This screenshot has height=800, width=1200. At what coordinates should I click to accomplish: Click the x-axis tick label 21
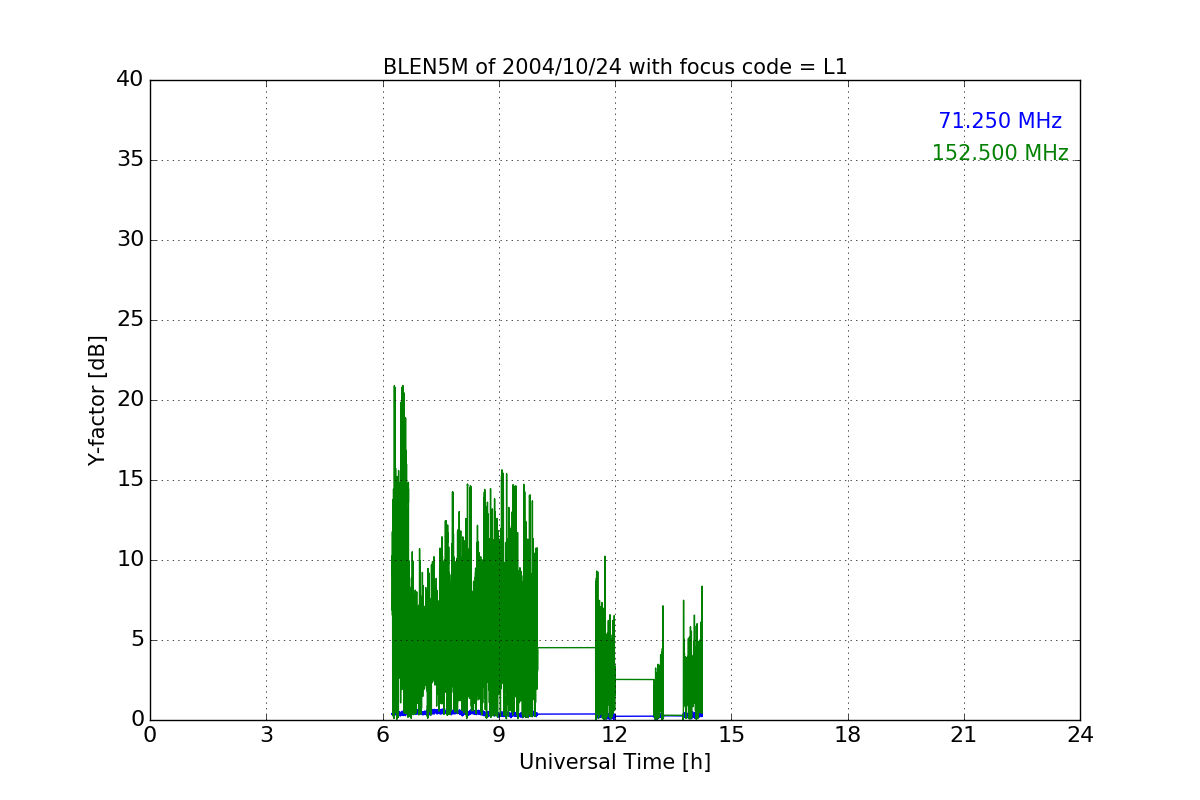point(964,734)
